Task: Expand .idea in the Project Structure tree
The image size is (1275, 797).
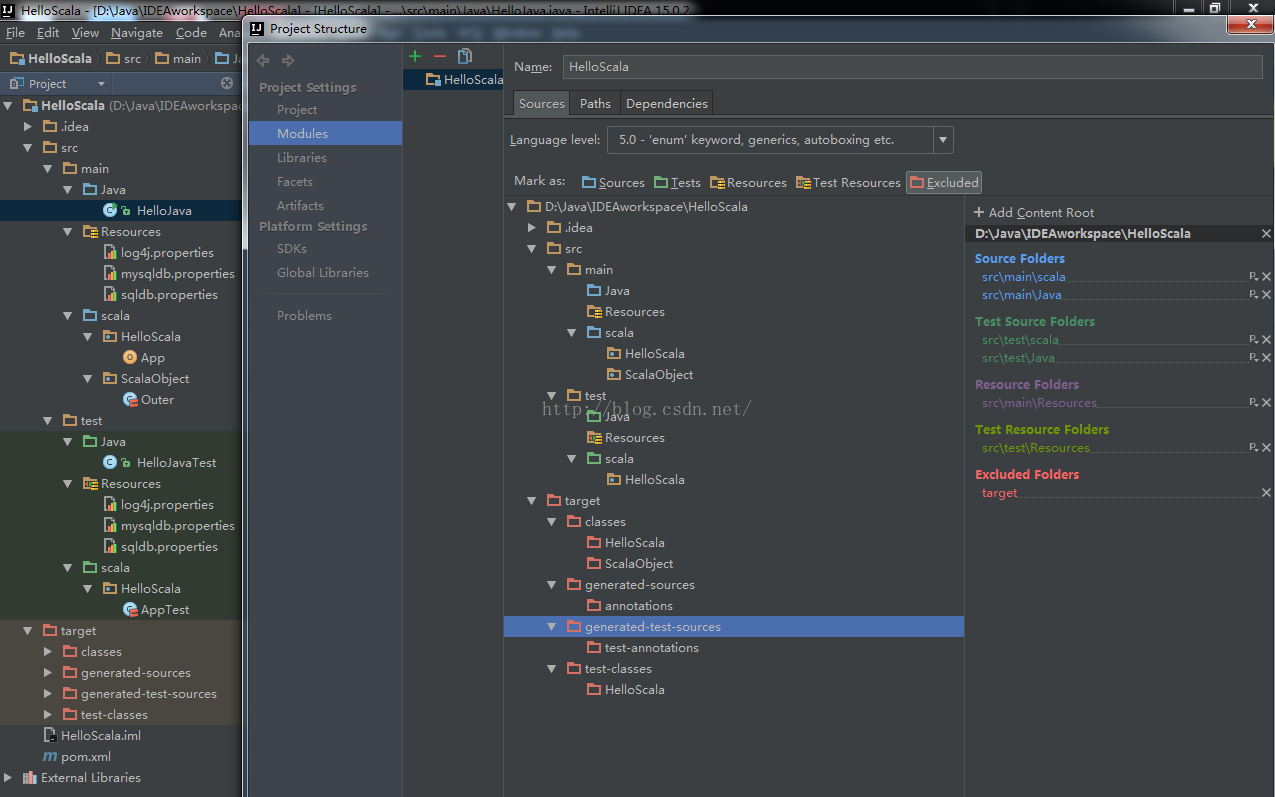Action: (532, 227)
